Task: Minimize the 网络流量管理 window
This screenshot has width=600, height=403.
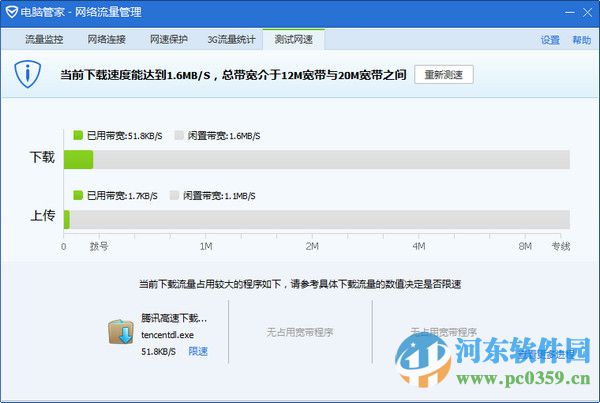Action: pyautogui.click(x=570, y=12)
